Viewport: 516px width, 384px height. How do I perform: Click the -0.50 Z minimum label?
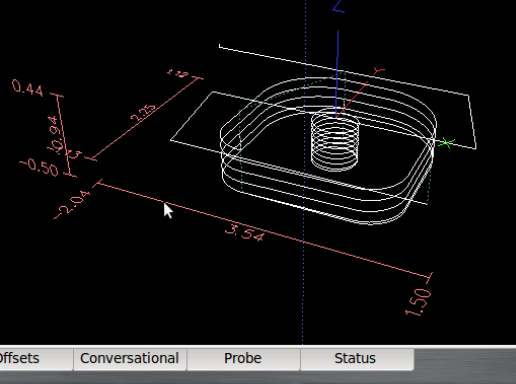pyautogui.click(x=39, y=167)
